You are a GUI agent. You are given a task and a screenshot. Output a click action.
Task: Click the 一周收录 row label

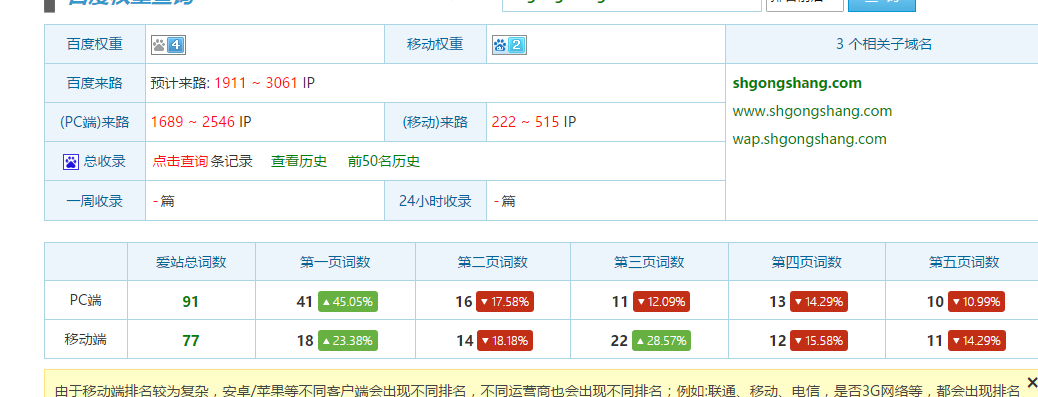(x=95, y=201)
